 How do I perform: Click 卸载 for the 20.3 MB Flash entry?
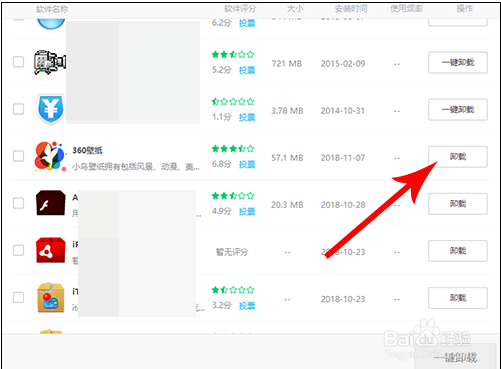tap(458, 204)
